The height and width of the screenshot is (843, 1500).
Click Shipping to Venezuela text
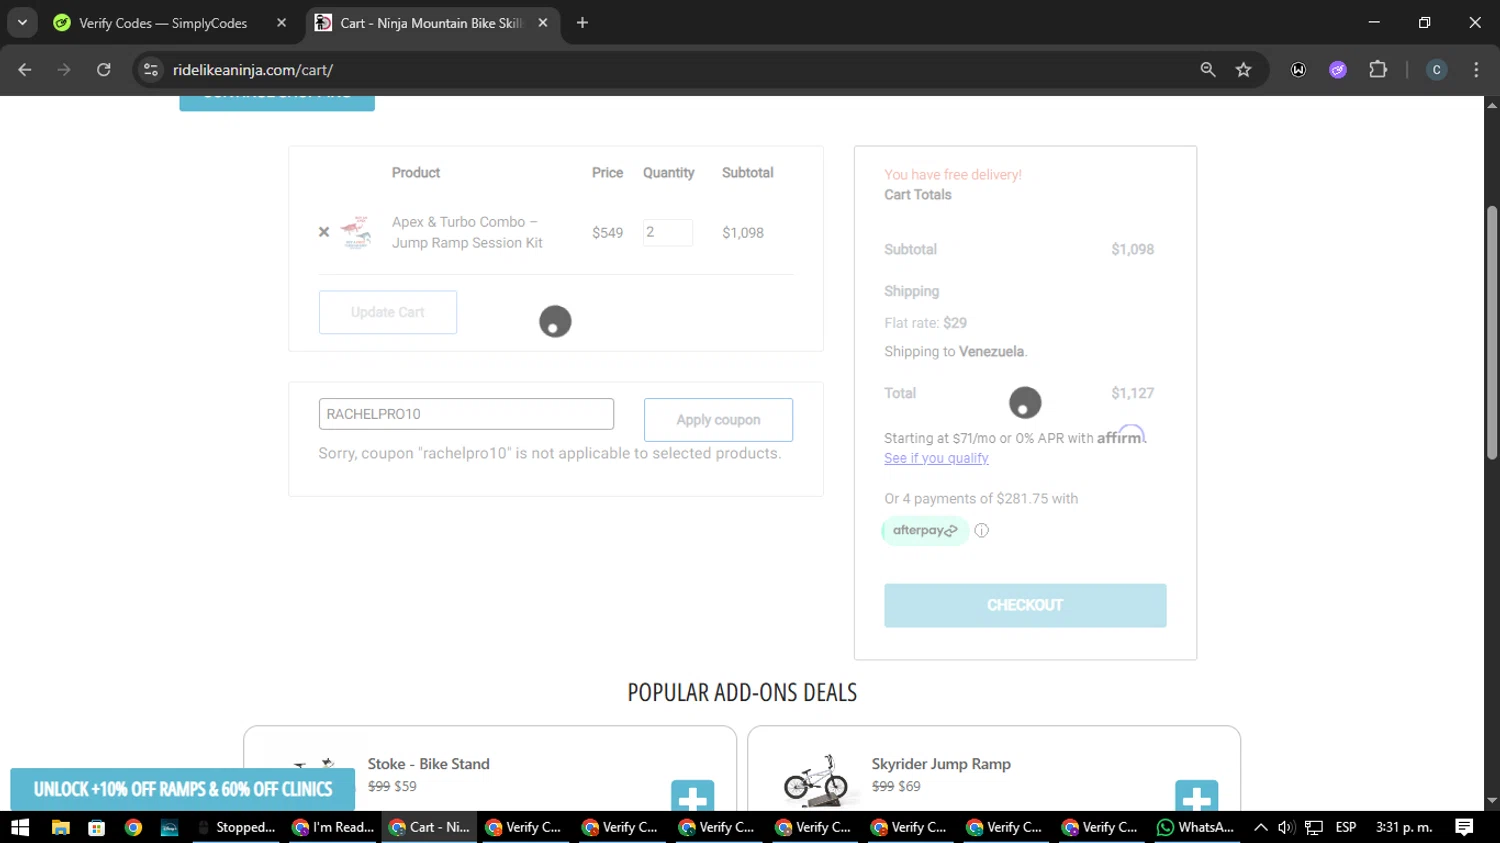(955, 351)
